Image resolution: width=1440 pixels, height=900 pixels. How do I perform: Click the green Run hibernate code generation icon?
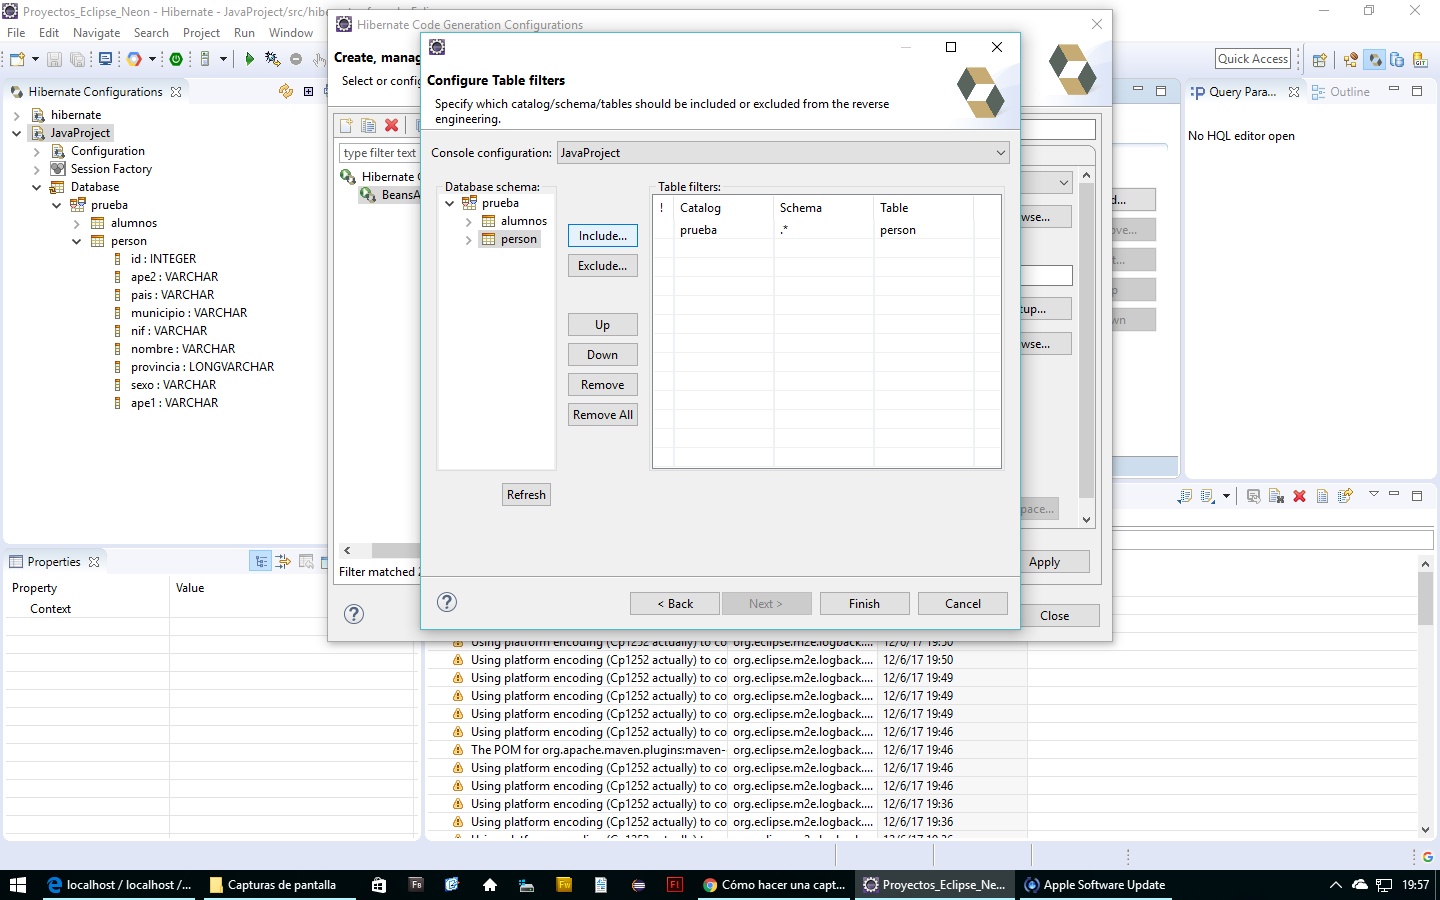point(249,59)
